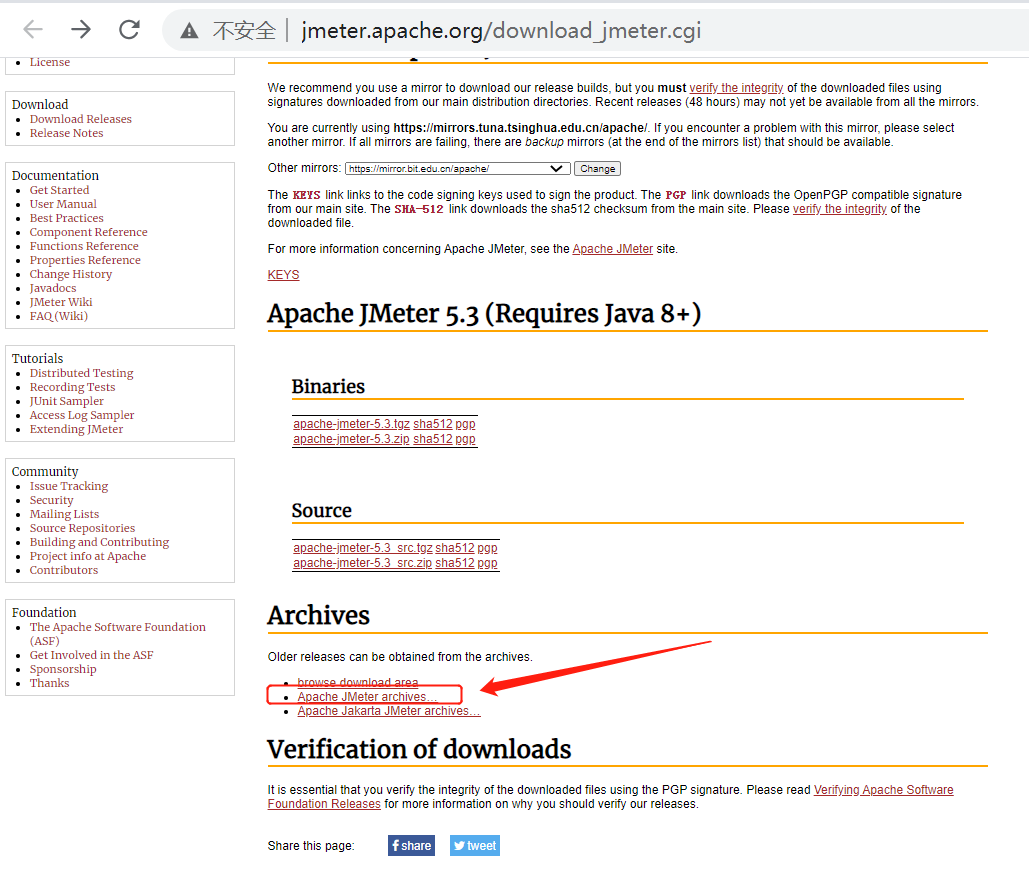Screen dimensions: 1029x869
Task: Reload the page with refresh icon
Action: (x=129, y=30)
